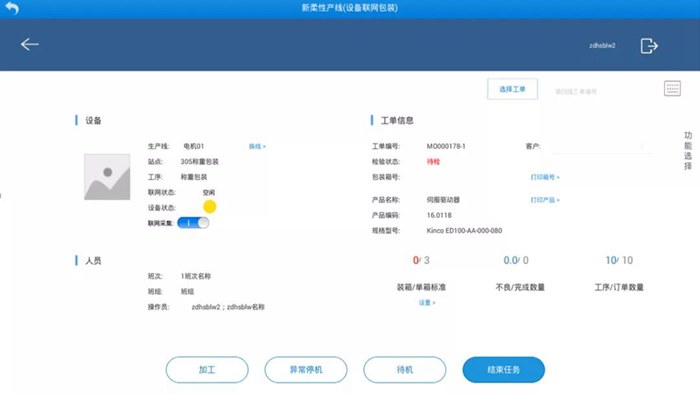Viewport: 700px width, 395px height.
Task: Click the 选择工单 button
Action: coord(512,89)
